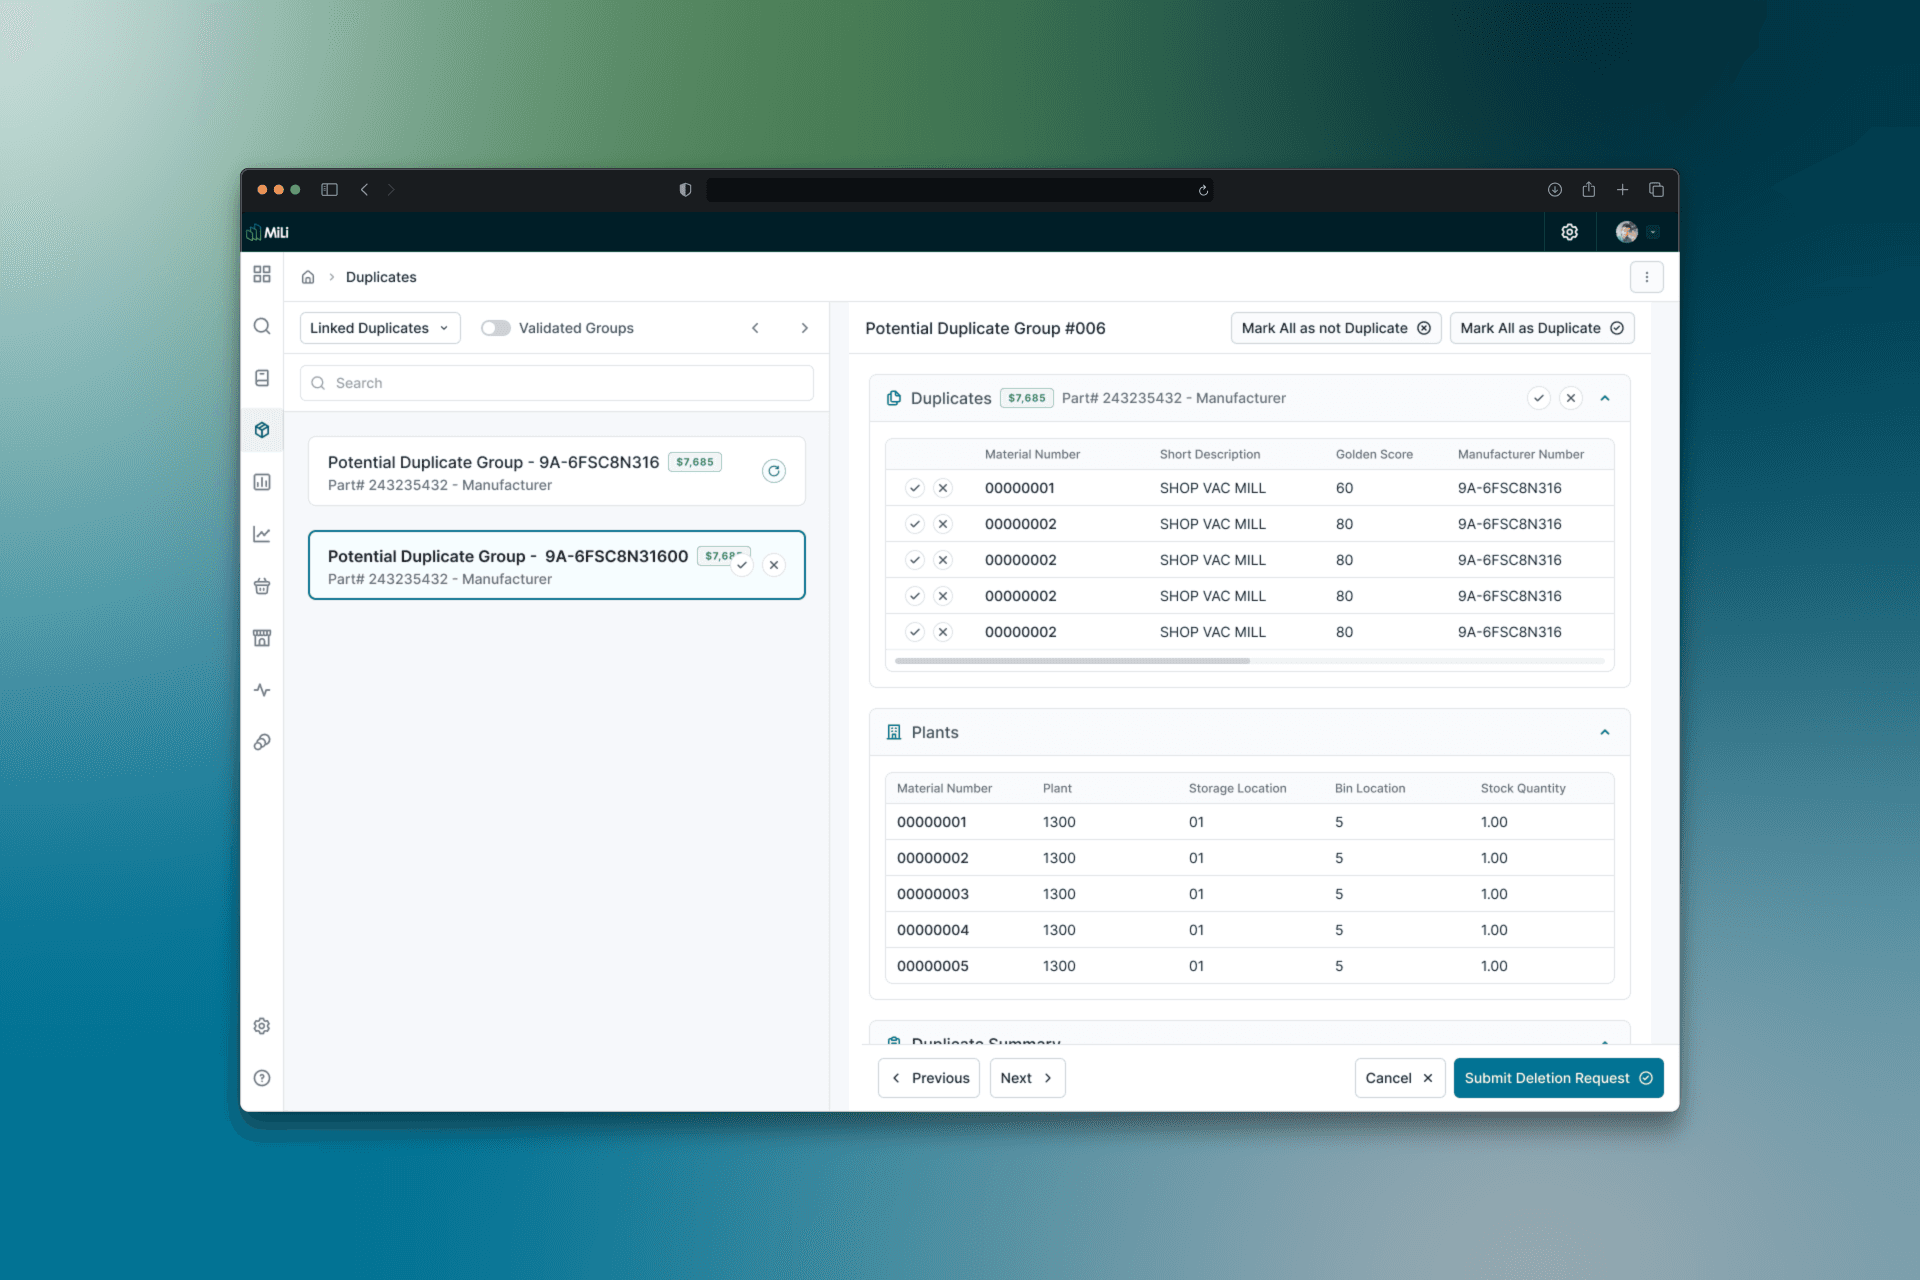Collapse the Plants section chevron
Screen dimensions: 1920x1280
coord(1604,732)
